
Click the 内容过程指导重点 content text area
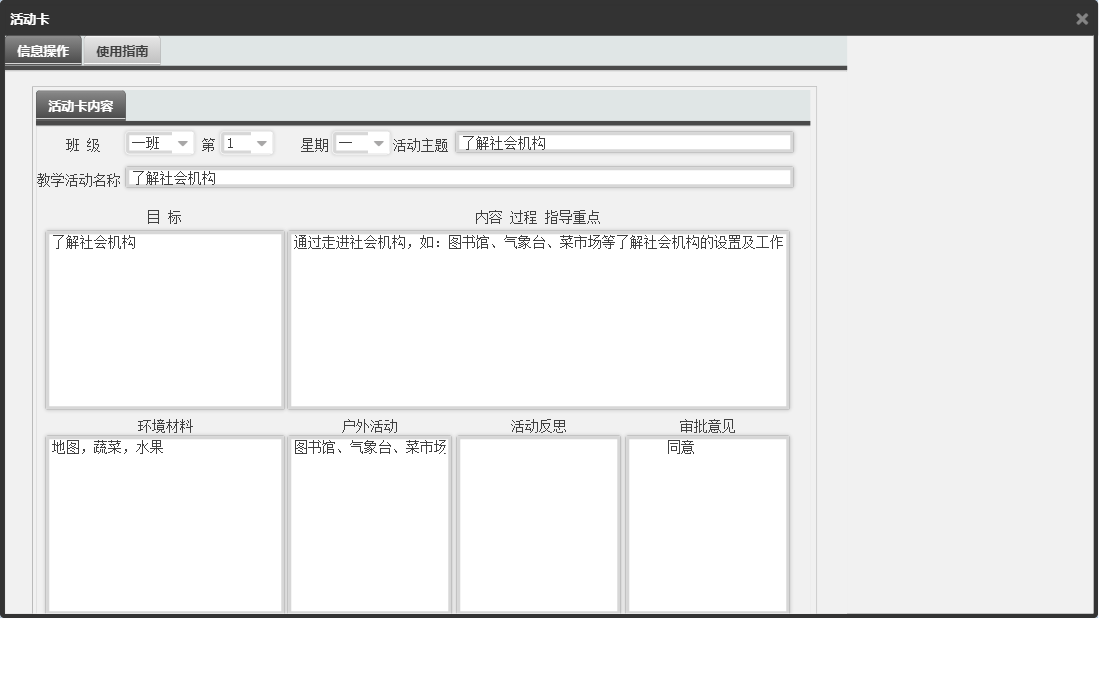[538, 320]
